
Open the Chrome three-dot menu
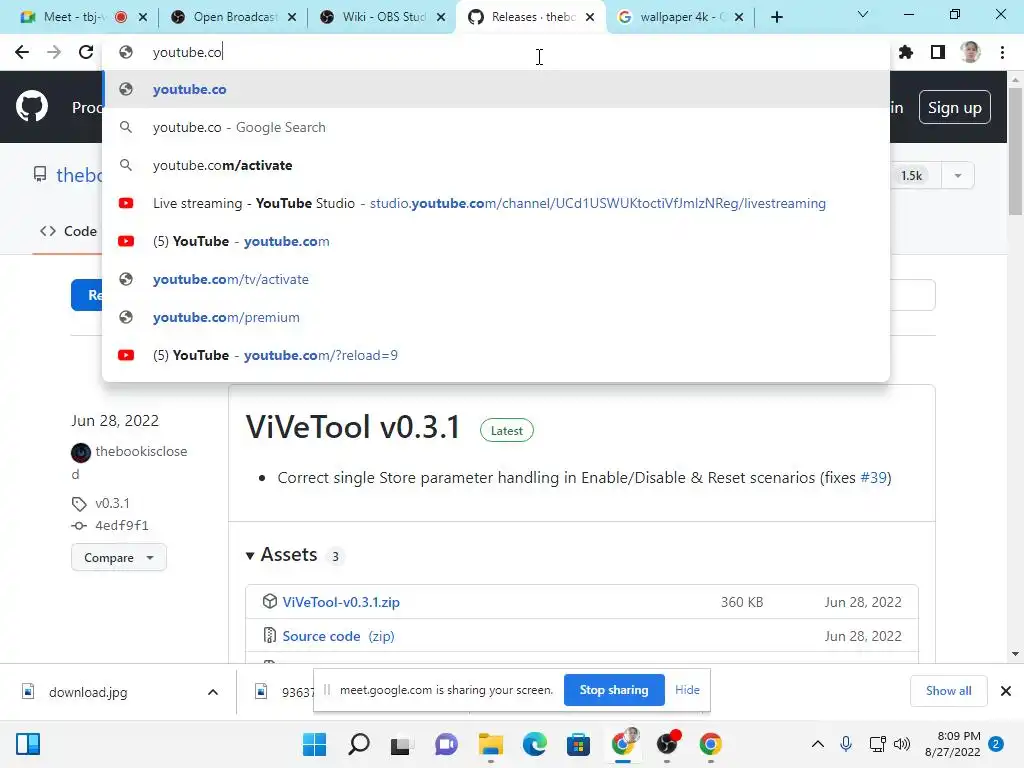point(1002,52)
